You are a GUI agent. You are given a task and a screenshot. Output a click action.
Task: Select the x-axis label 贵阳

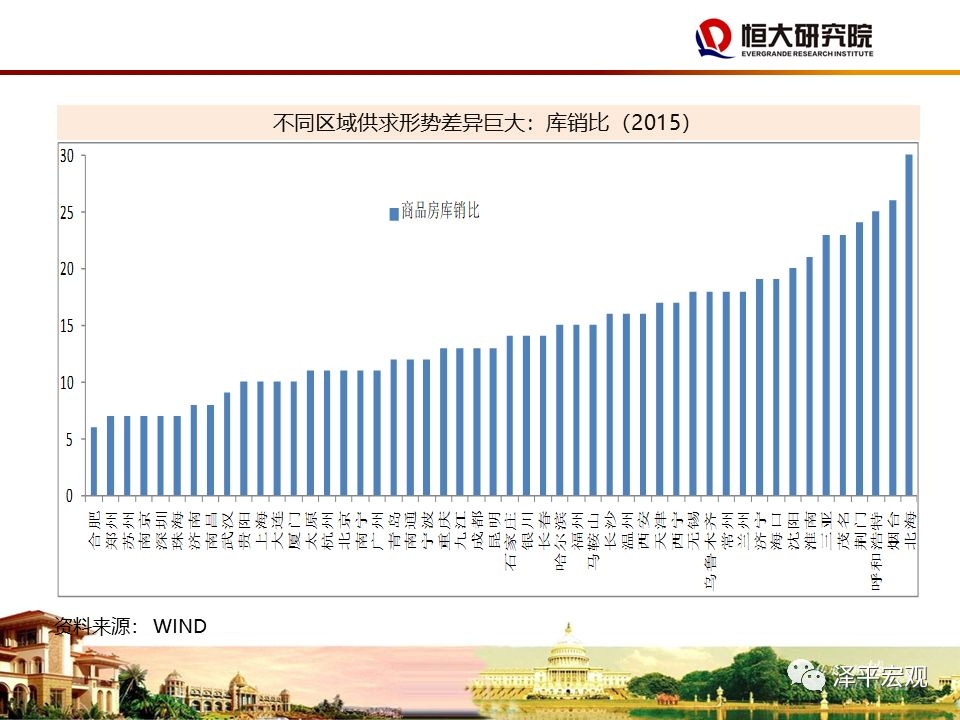click(244, 532)
